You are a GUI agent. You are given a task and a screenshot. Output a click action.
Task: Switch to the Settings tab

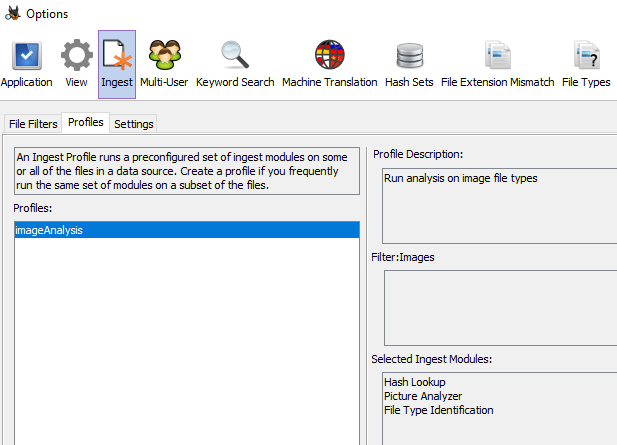coord(133,124)
